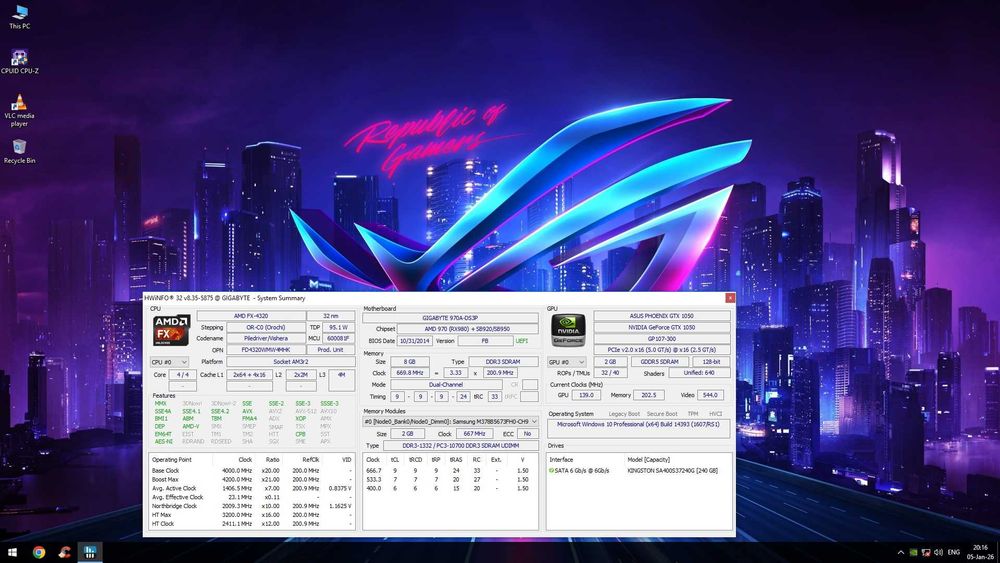Select the Boost Max row
The height and width of the screenshot is (563, 1000).
tap(252, 479)
